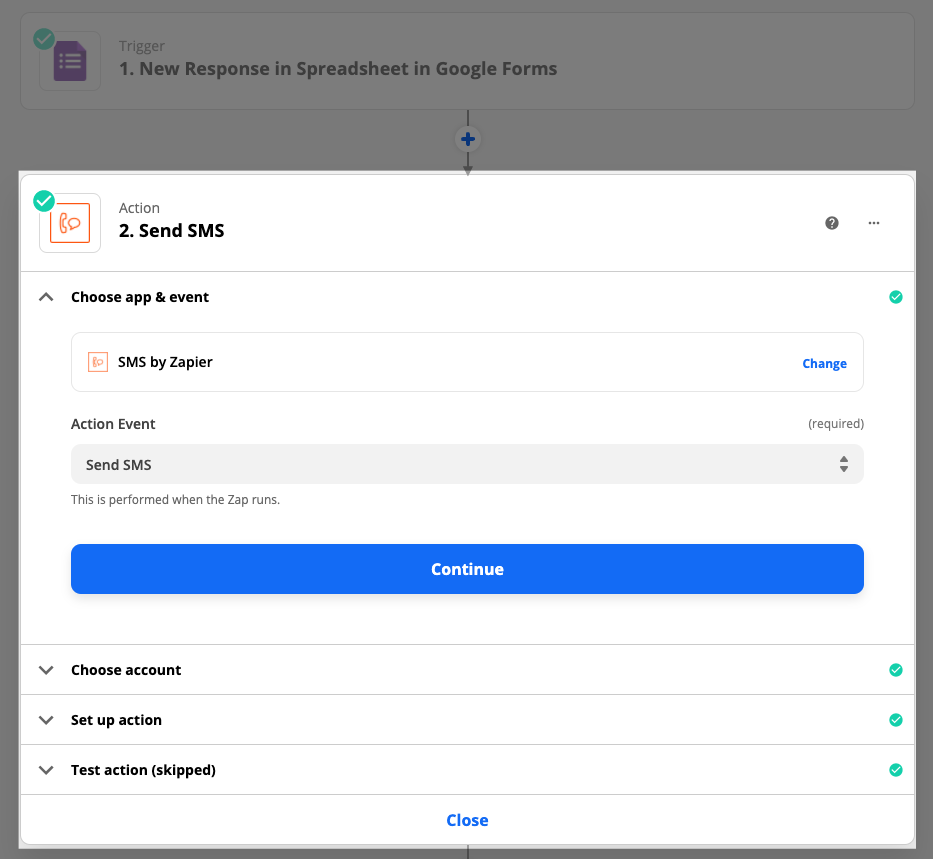Open the Action Event dropdown

(x=467, y=464)
